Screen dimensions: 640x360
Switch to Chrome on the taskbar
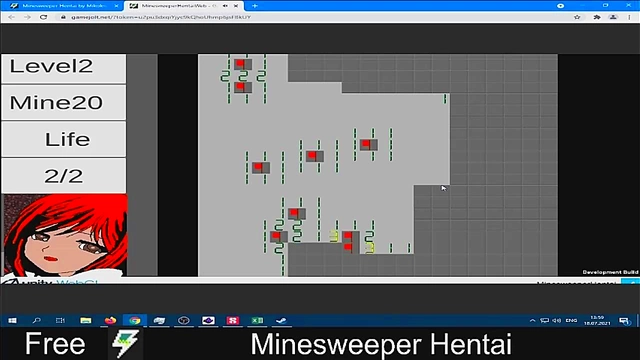tap(135, 320)
